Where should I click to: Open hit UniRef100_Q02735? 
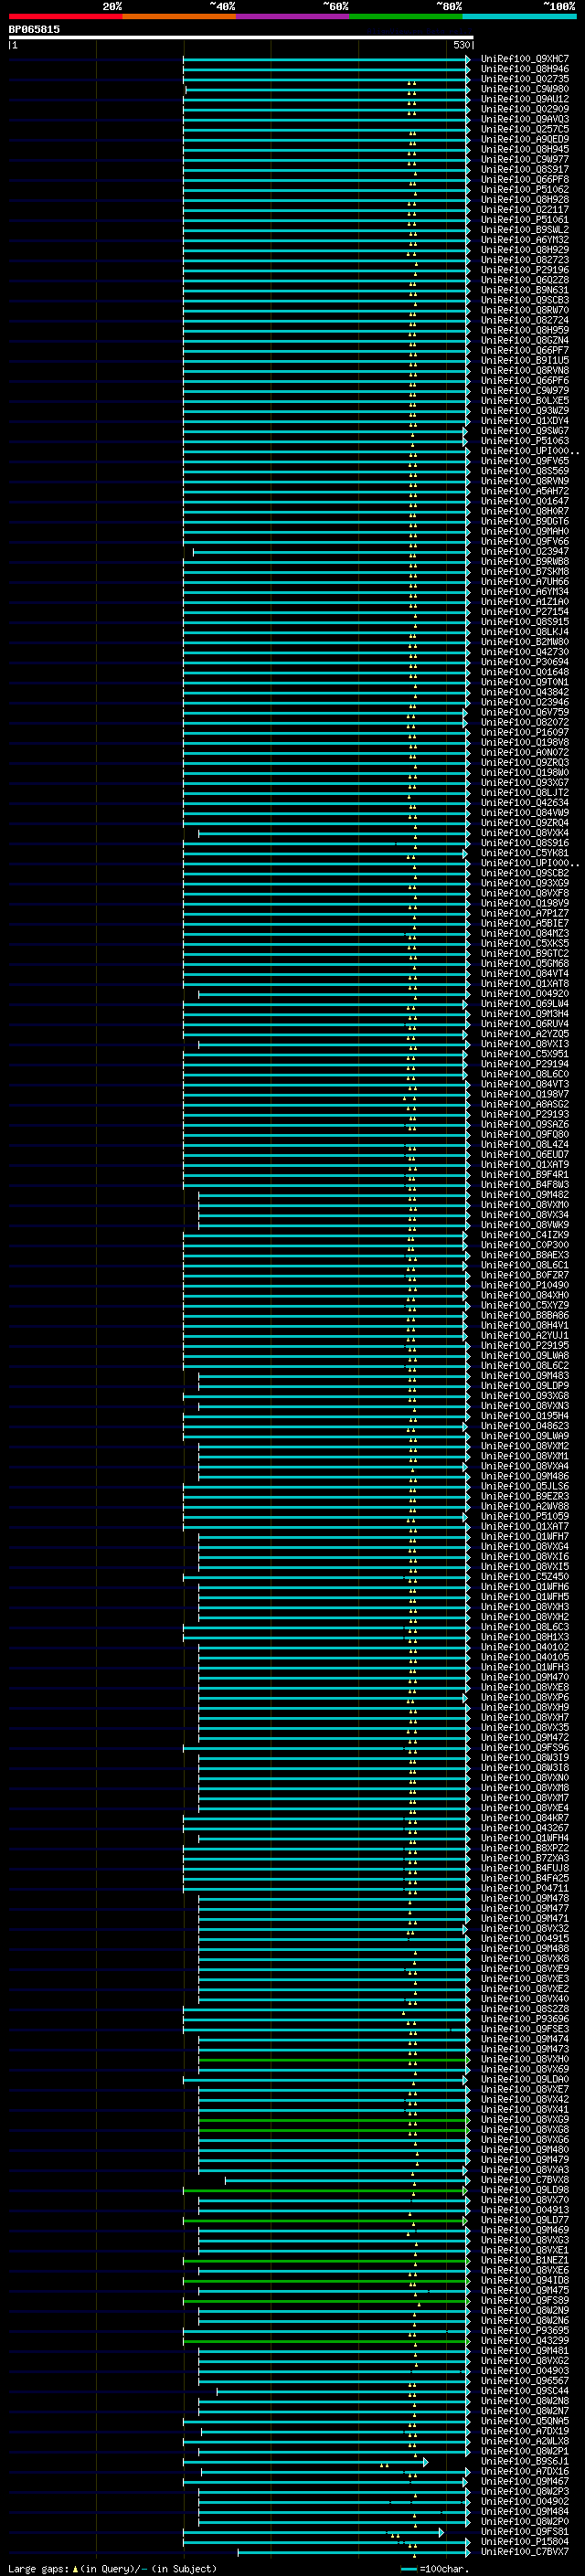pos(525,79)
